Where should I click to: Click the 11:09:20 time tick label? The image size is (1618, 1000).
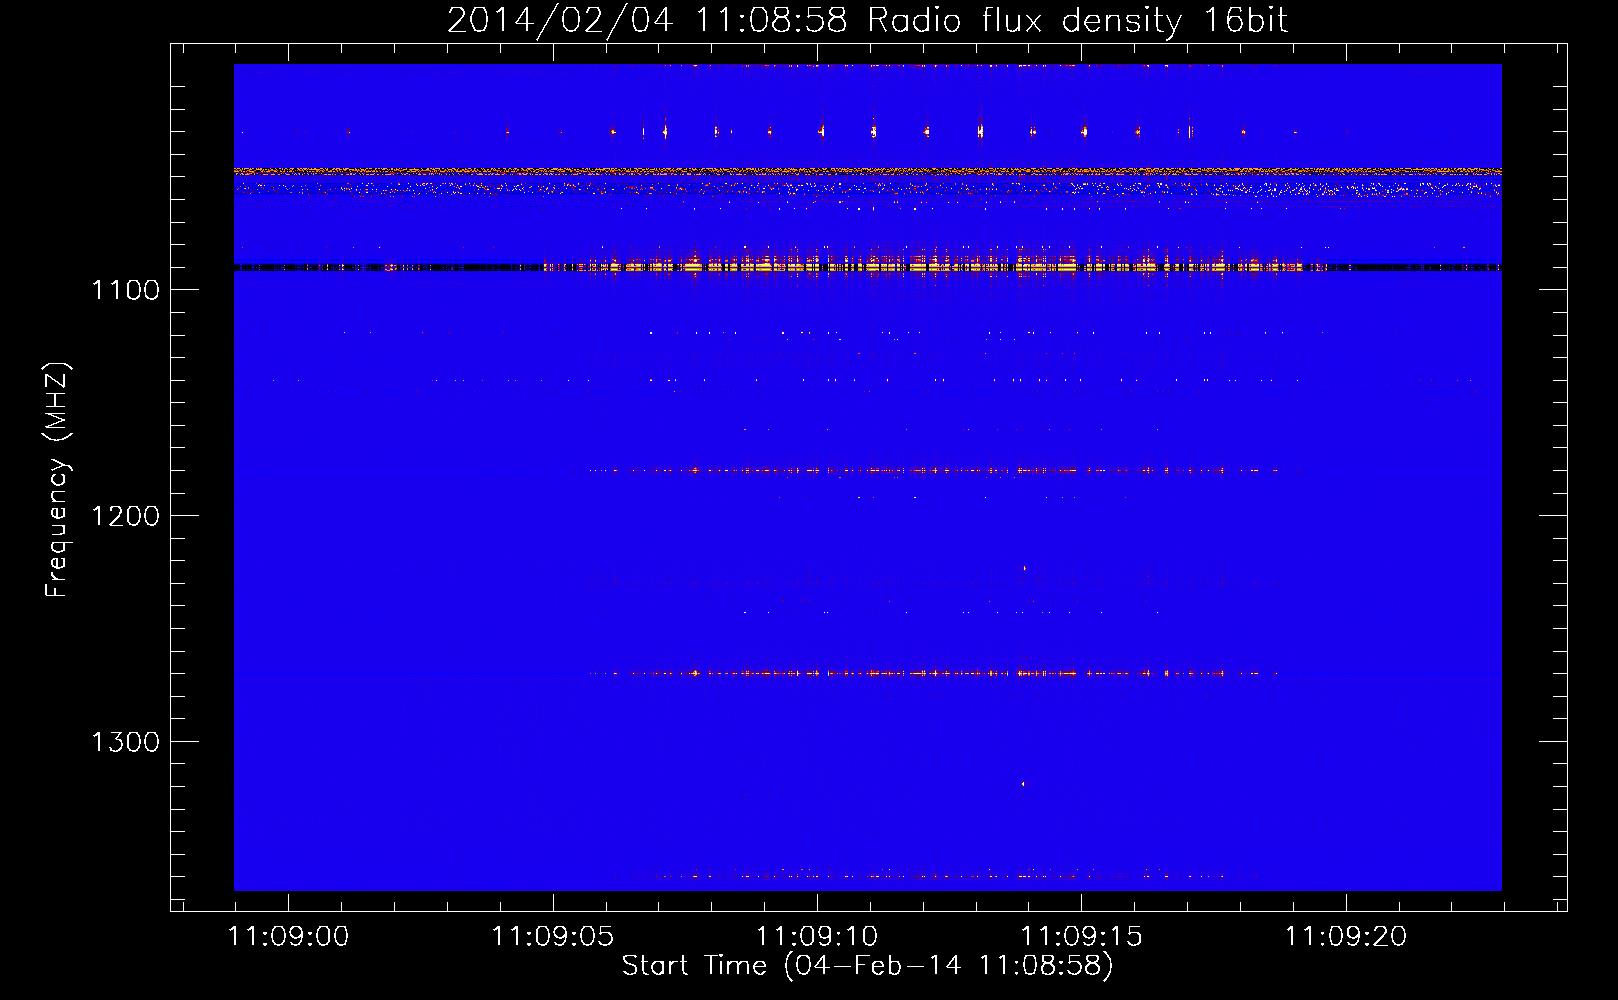pos(1345,937)
